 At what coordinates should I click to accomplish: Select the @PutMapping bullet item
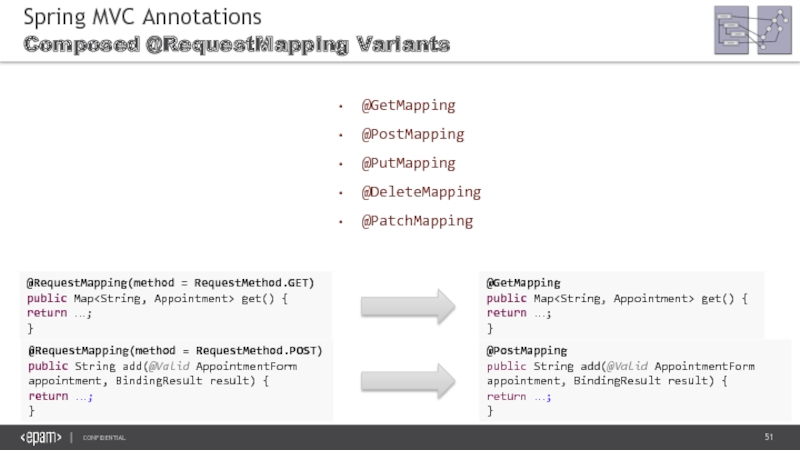[408, 163]
